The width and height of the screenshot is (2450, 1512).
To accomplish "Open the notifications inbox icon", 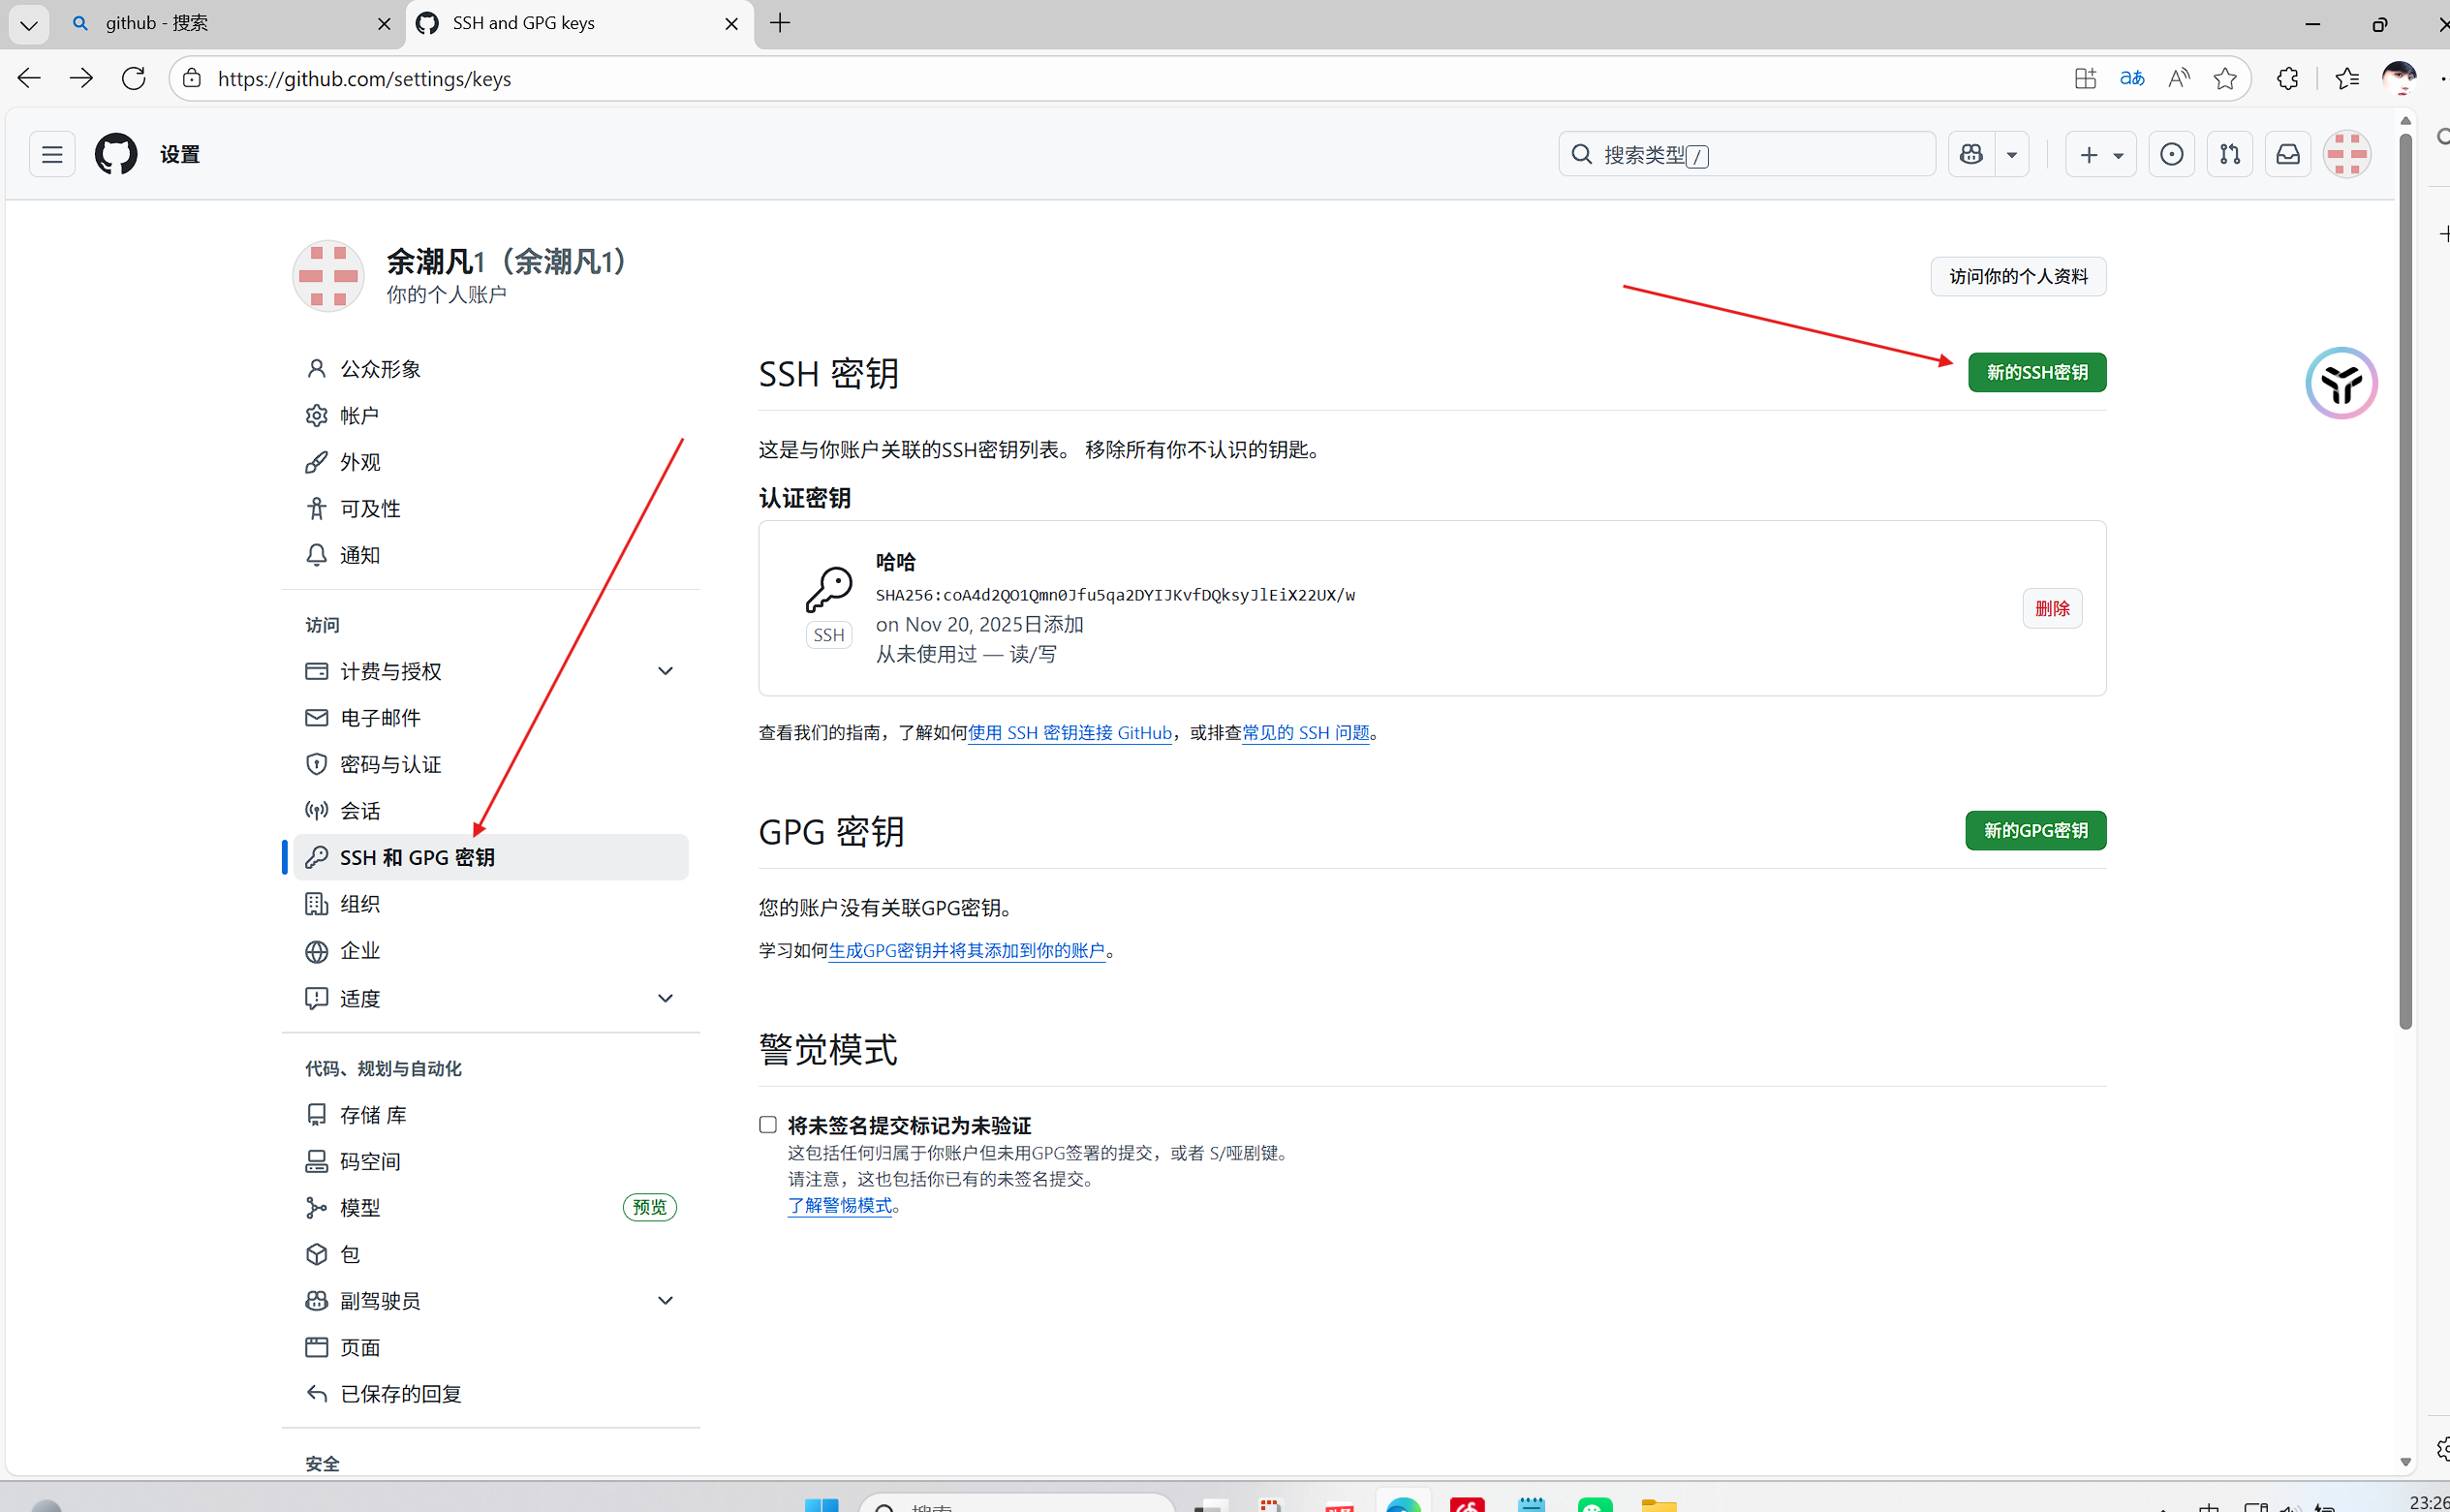I will point(2288,153).
